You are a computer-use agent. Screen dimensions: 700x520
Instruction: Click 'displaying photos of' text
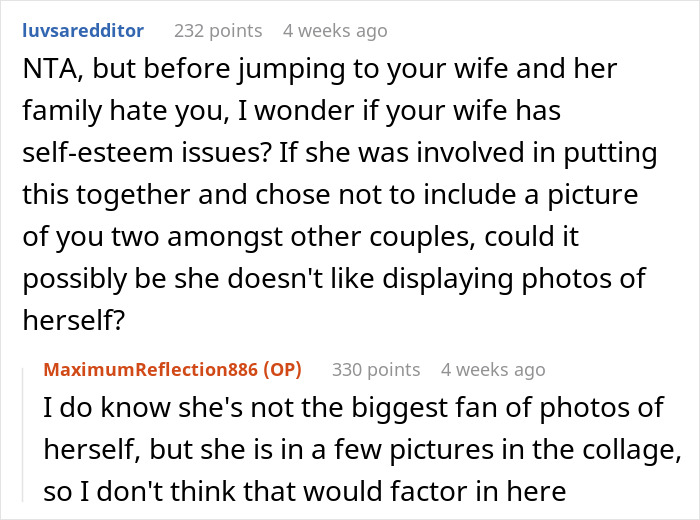[x=514, y=279]
